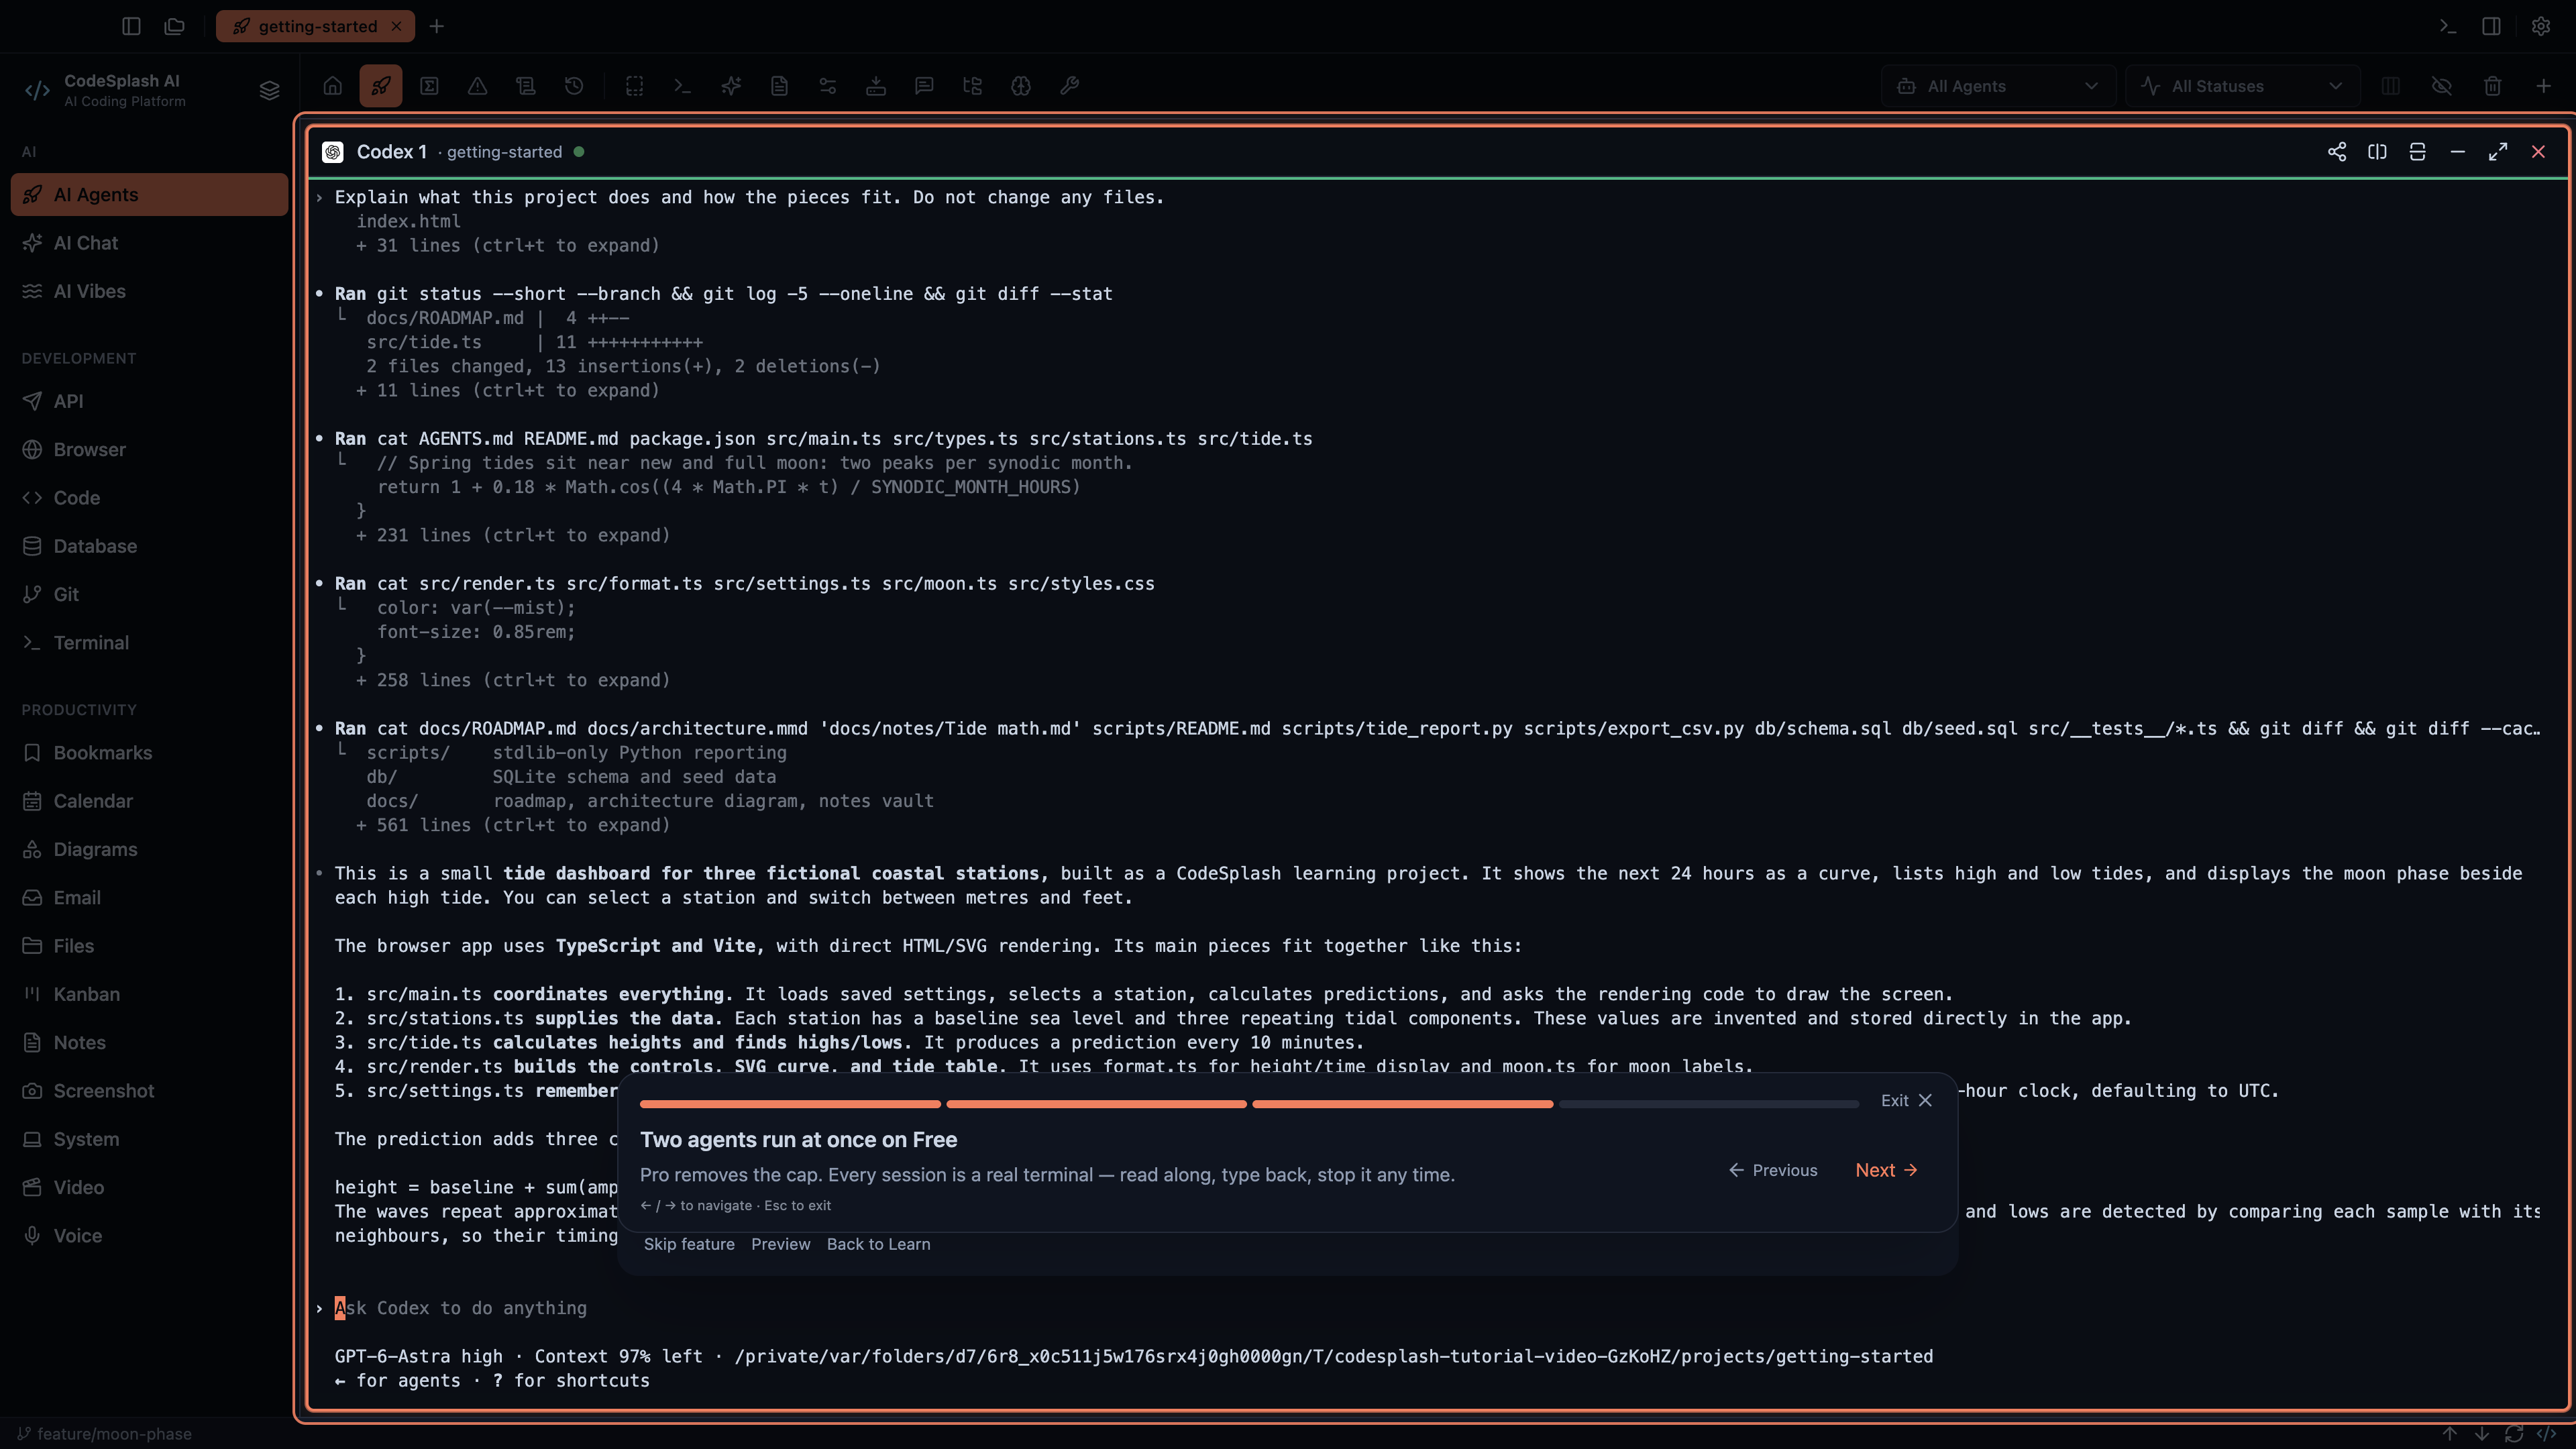Screen dimensions: 2576x1449
Task: Open Browser in sidebar
Action: (x=150, y=449)
